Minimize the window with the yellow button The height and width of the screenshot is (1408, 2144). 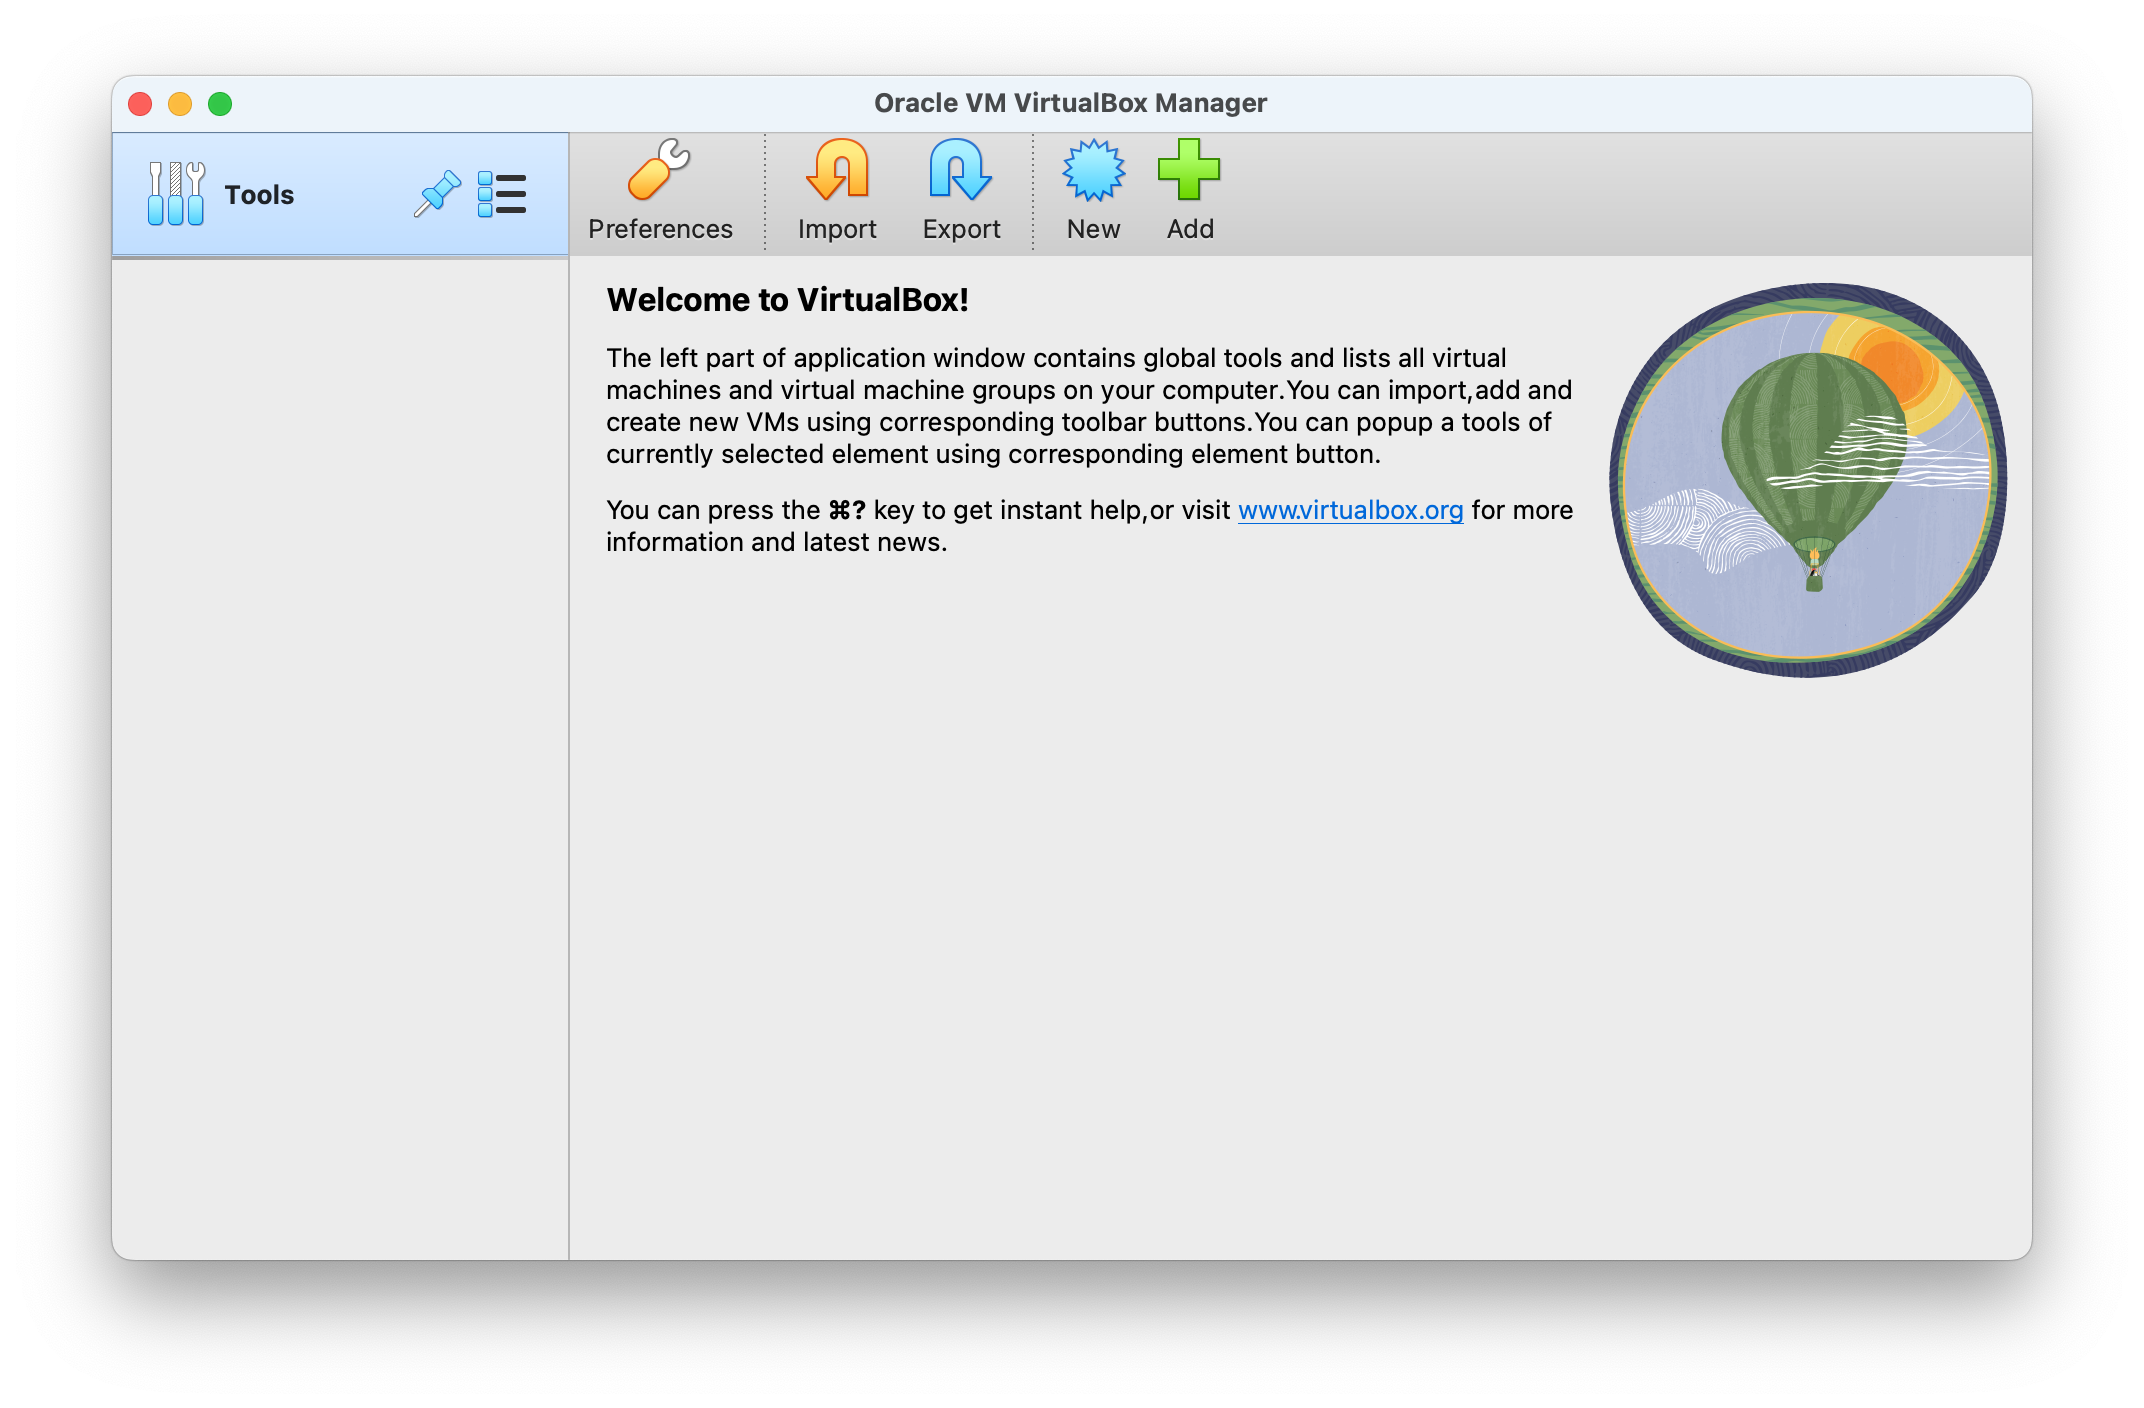(180, 104)
